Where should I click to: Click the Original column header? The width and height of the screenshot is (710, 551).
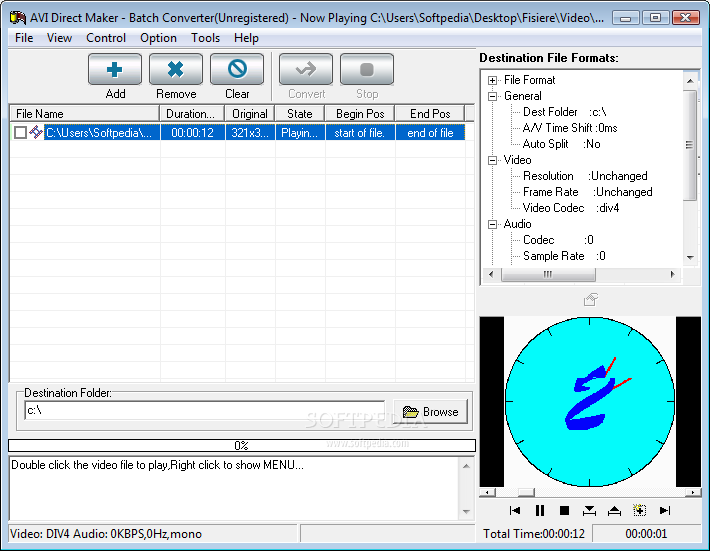[x=250, y=114]
